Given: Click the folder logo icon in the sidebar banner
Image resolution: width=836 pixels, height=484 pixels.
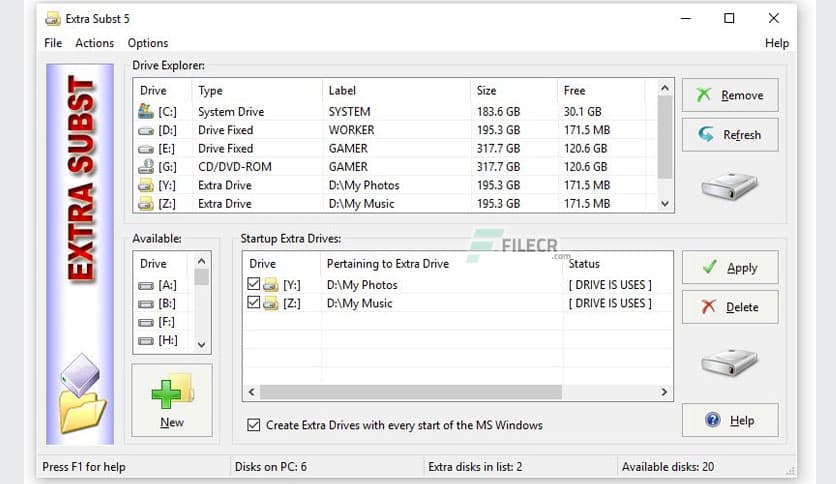Looking at the screenshot, I should pyautogui.click(x=82, y=392).
